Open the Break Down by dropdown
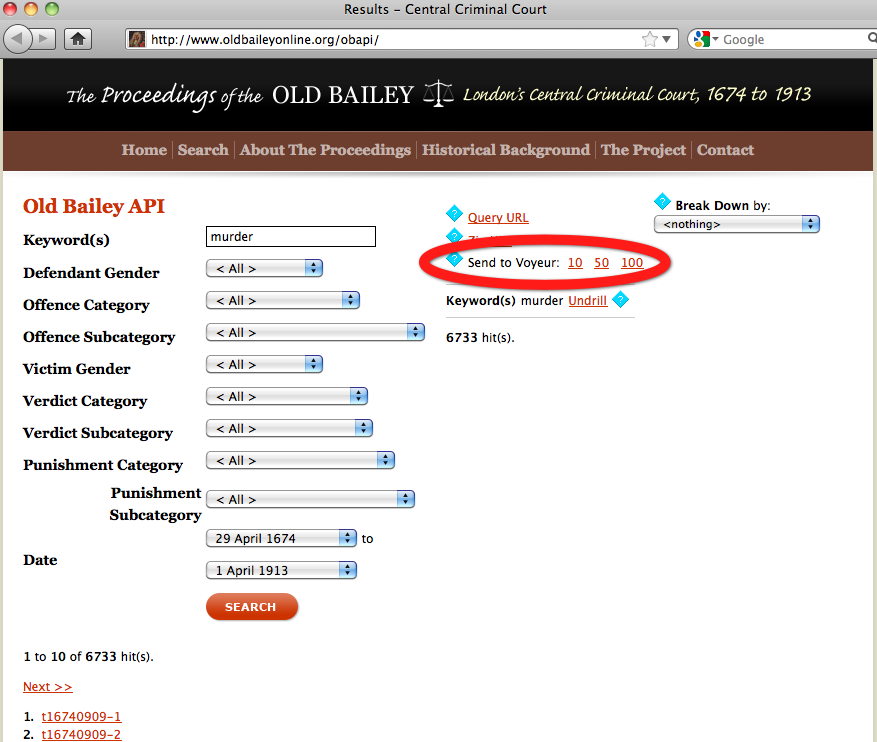The width and height of the screenshot is (877, 742). (x=737, y=224)
